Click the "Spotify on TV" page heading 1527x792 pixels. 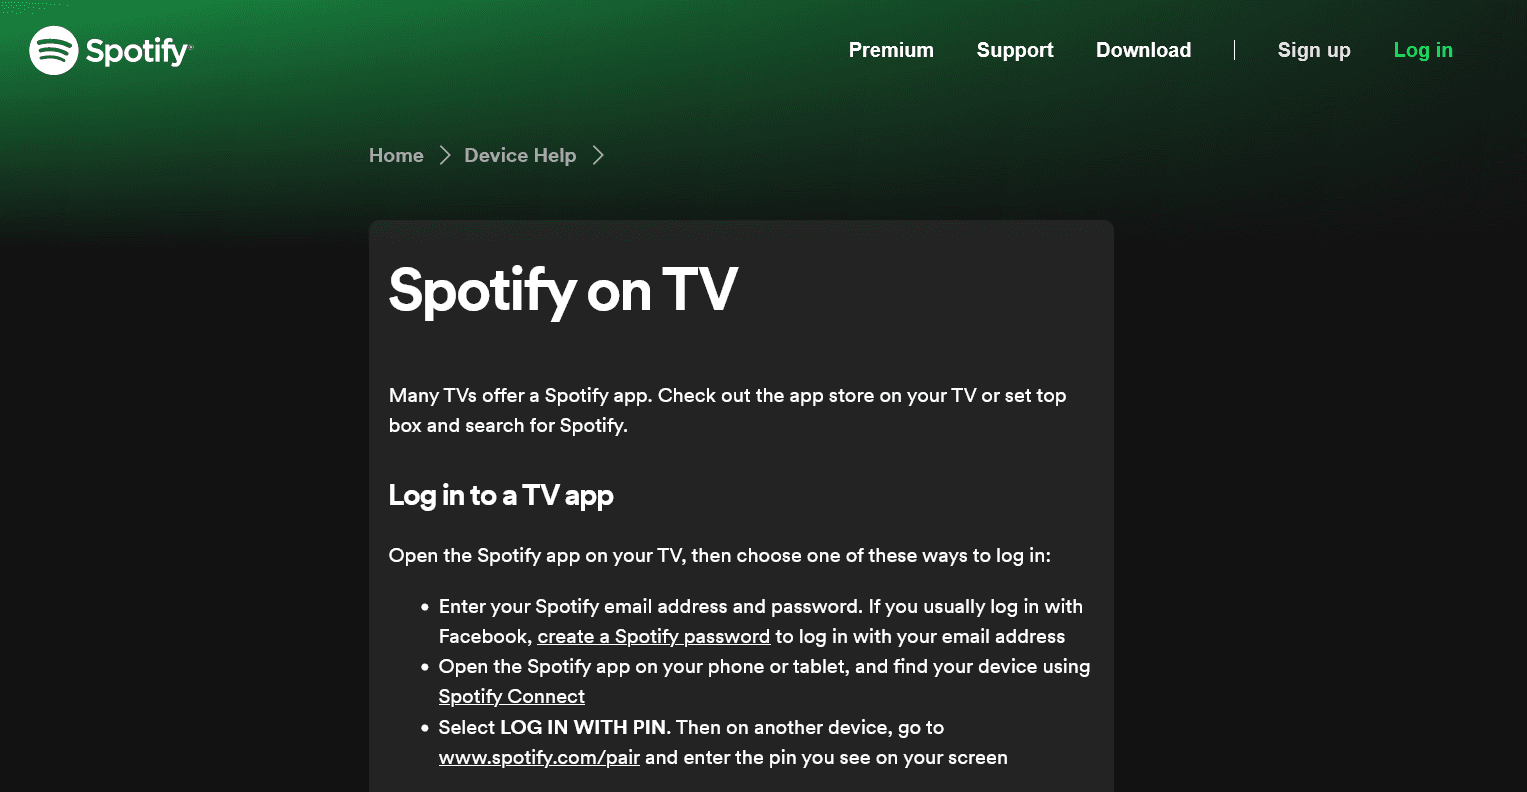[x=563, y=290]
